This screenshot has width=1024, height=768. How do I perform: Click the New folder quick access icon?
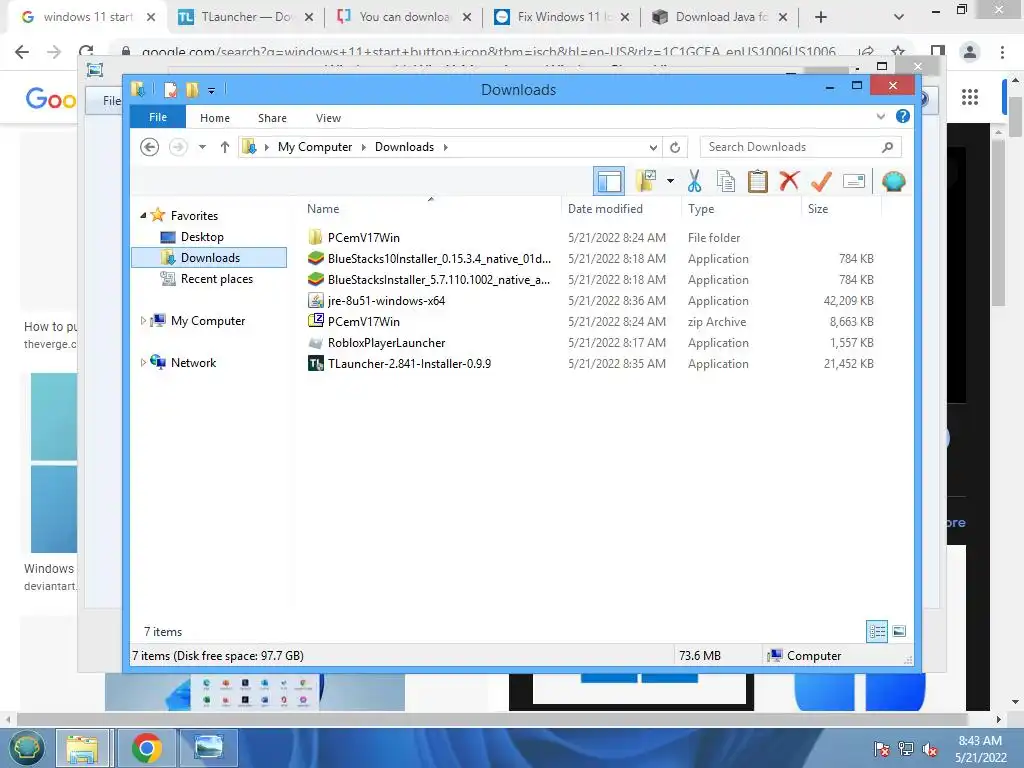coord(192,89)
